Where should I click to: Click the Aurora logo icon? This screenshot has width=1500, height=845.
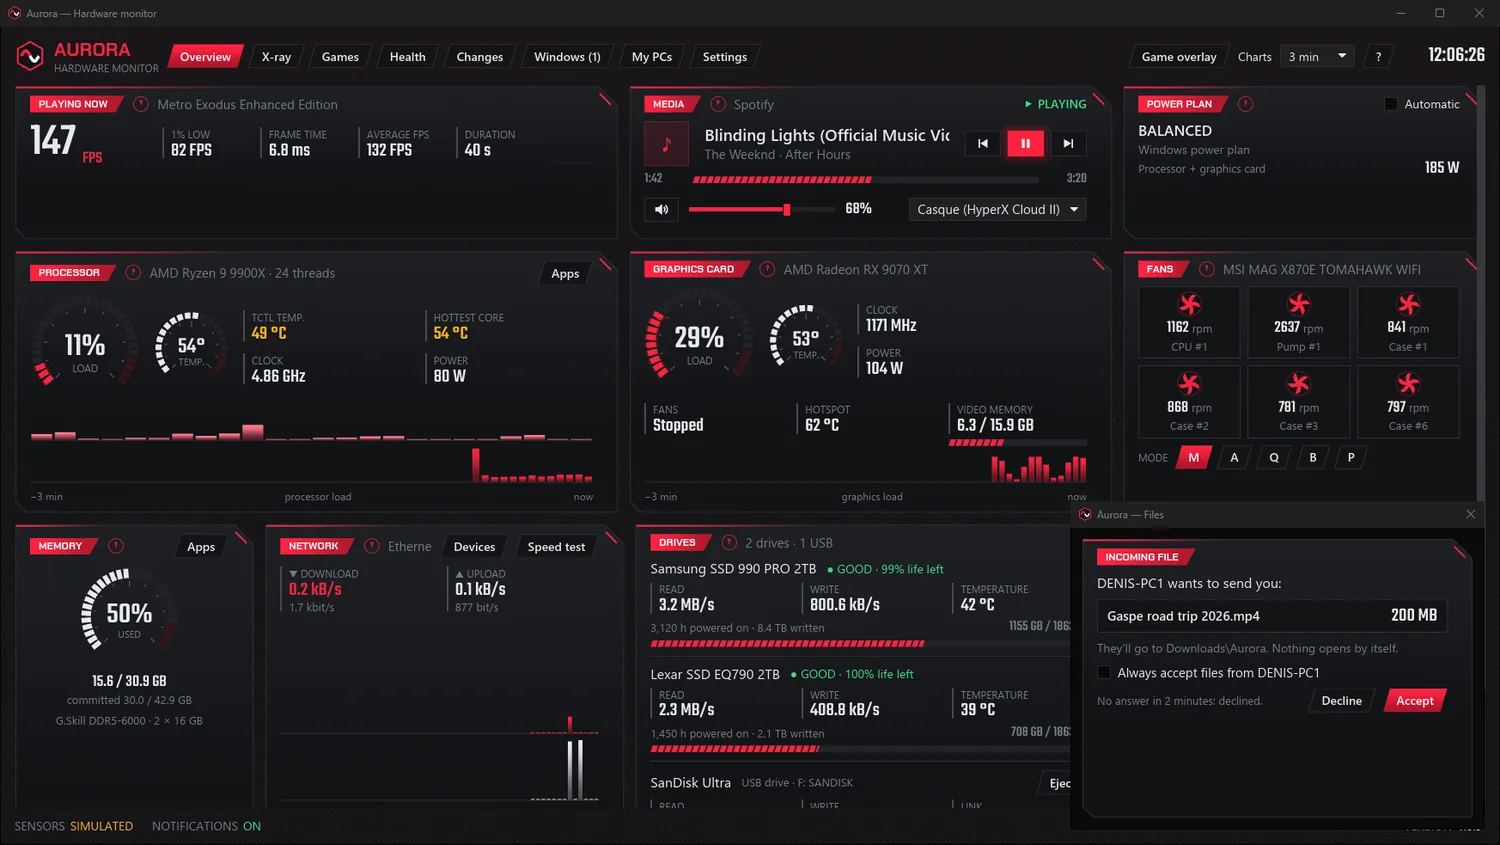30,56
